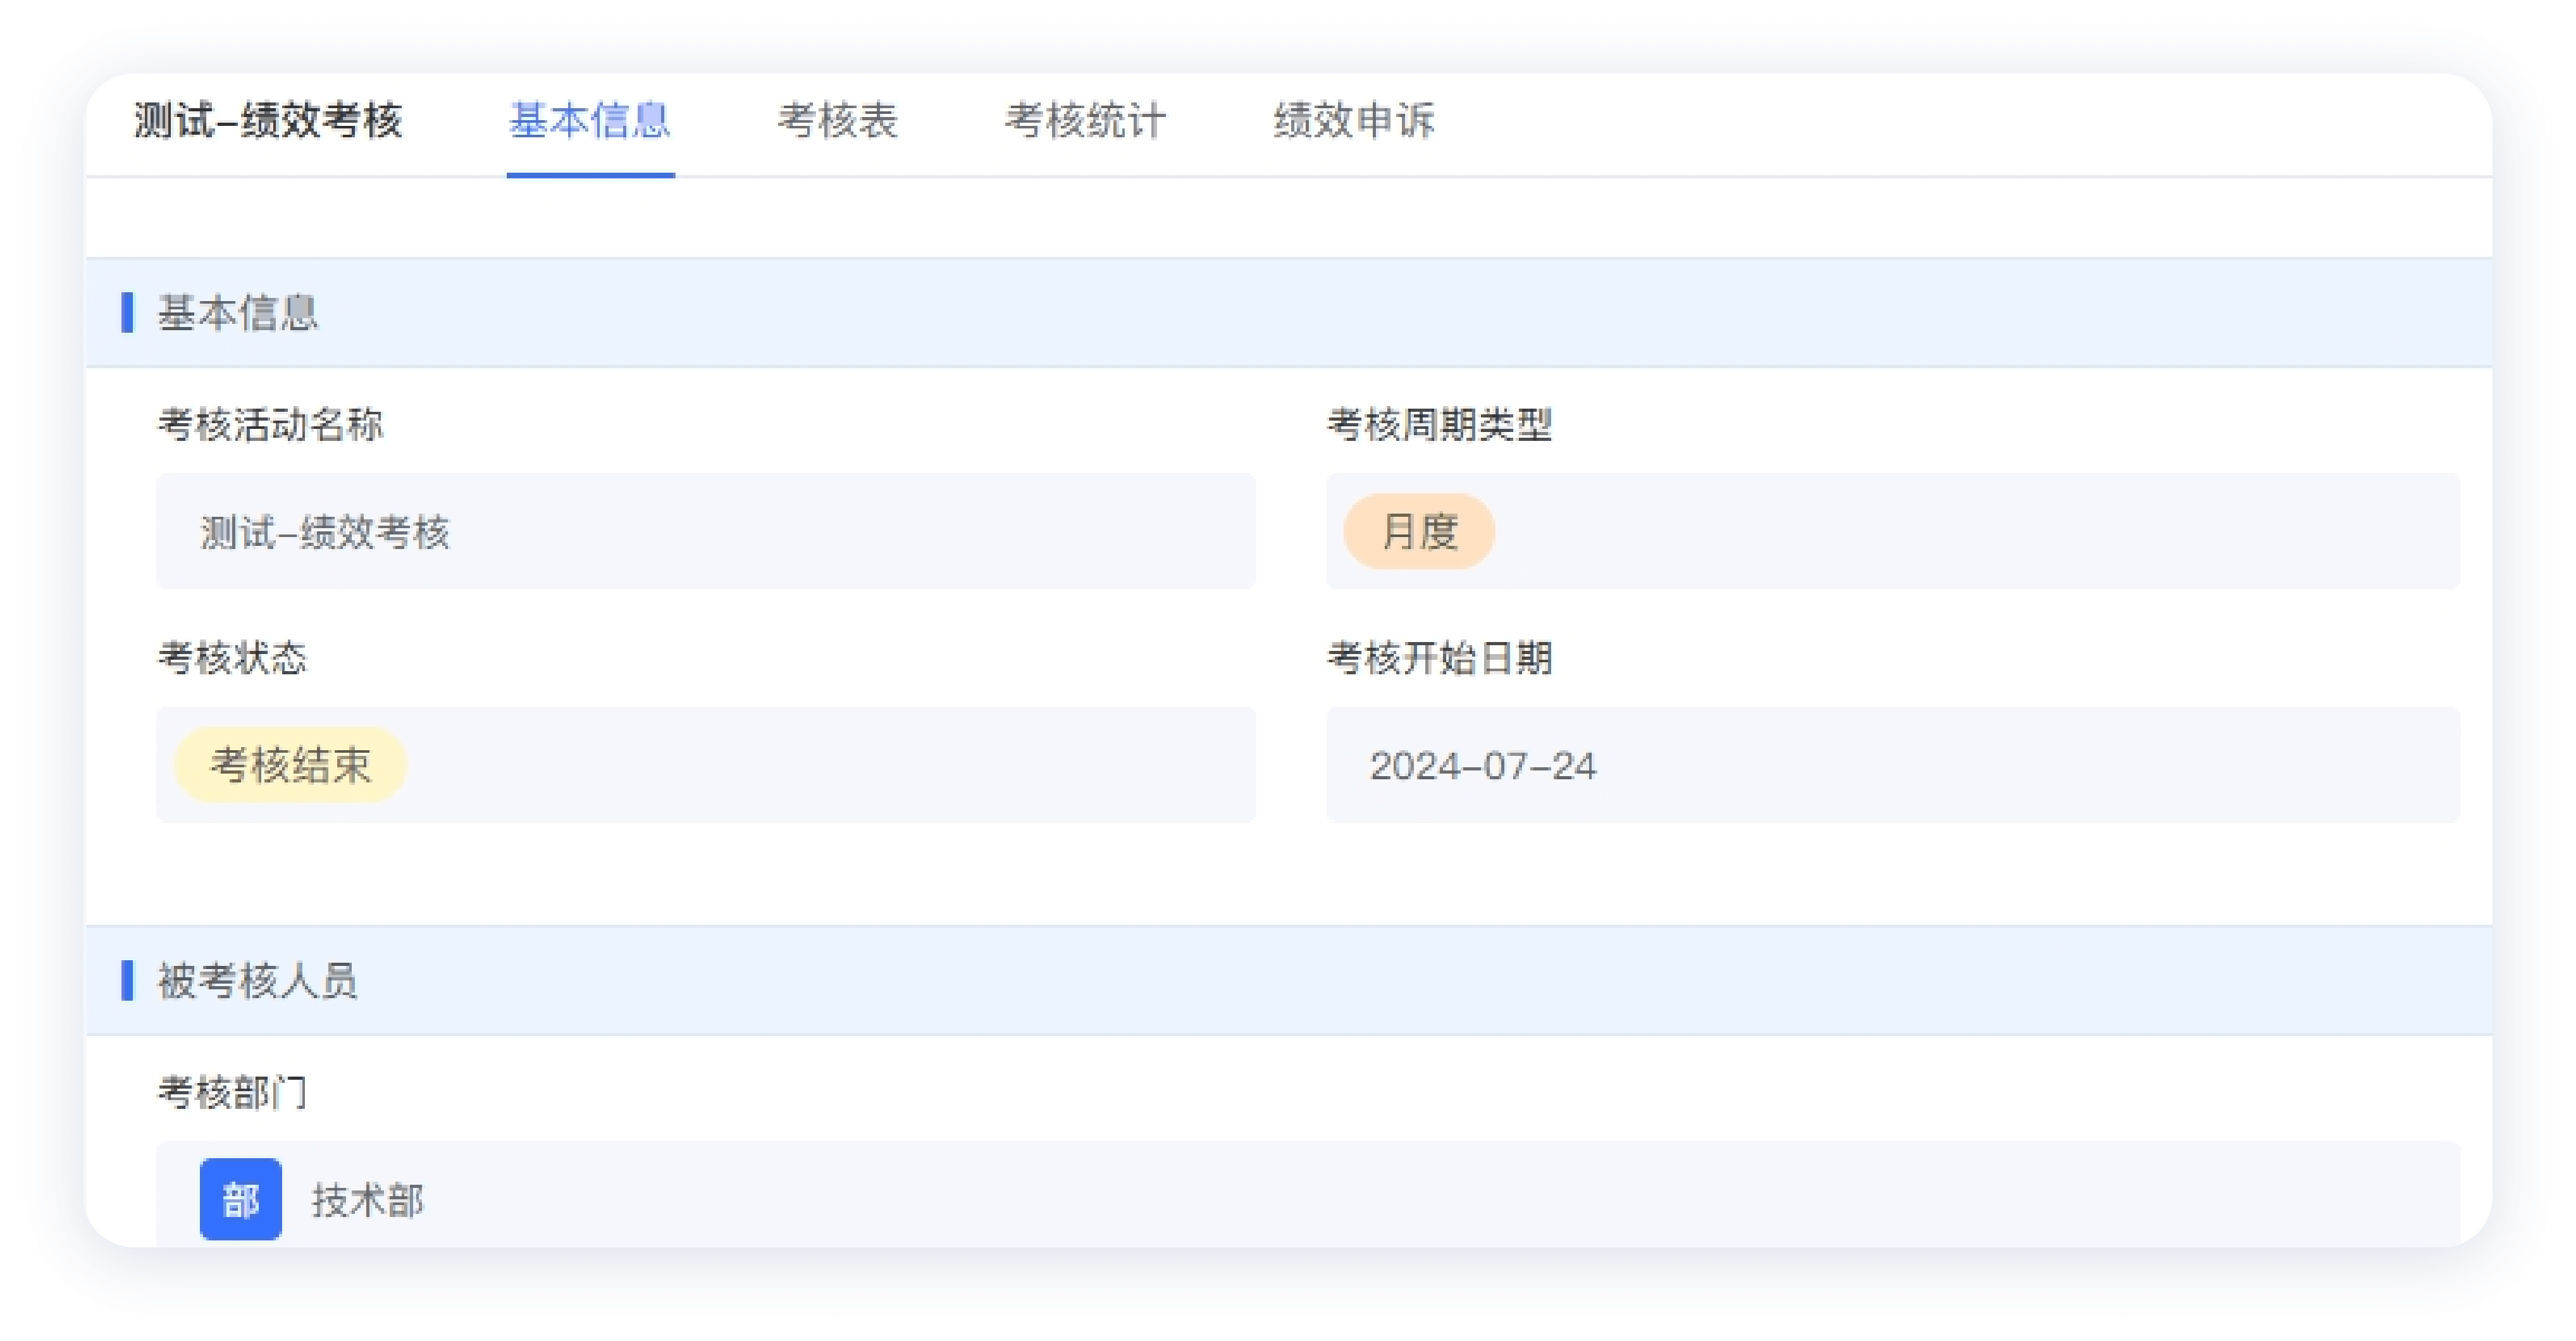Select the 月度 cycle type tag
2576x1341 pixels.
[x=1418, y=531]
